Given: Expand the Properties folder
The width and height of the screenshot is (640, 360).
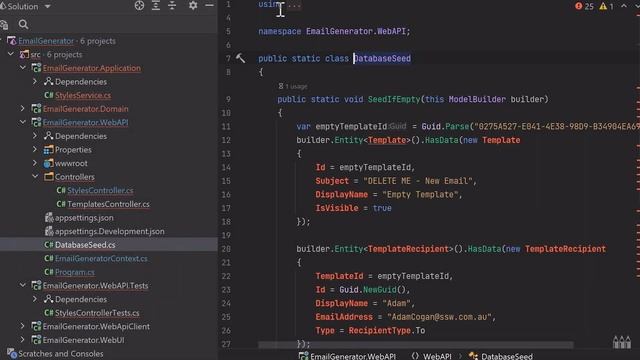Looking at the screenshot, I should 35,149.
